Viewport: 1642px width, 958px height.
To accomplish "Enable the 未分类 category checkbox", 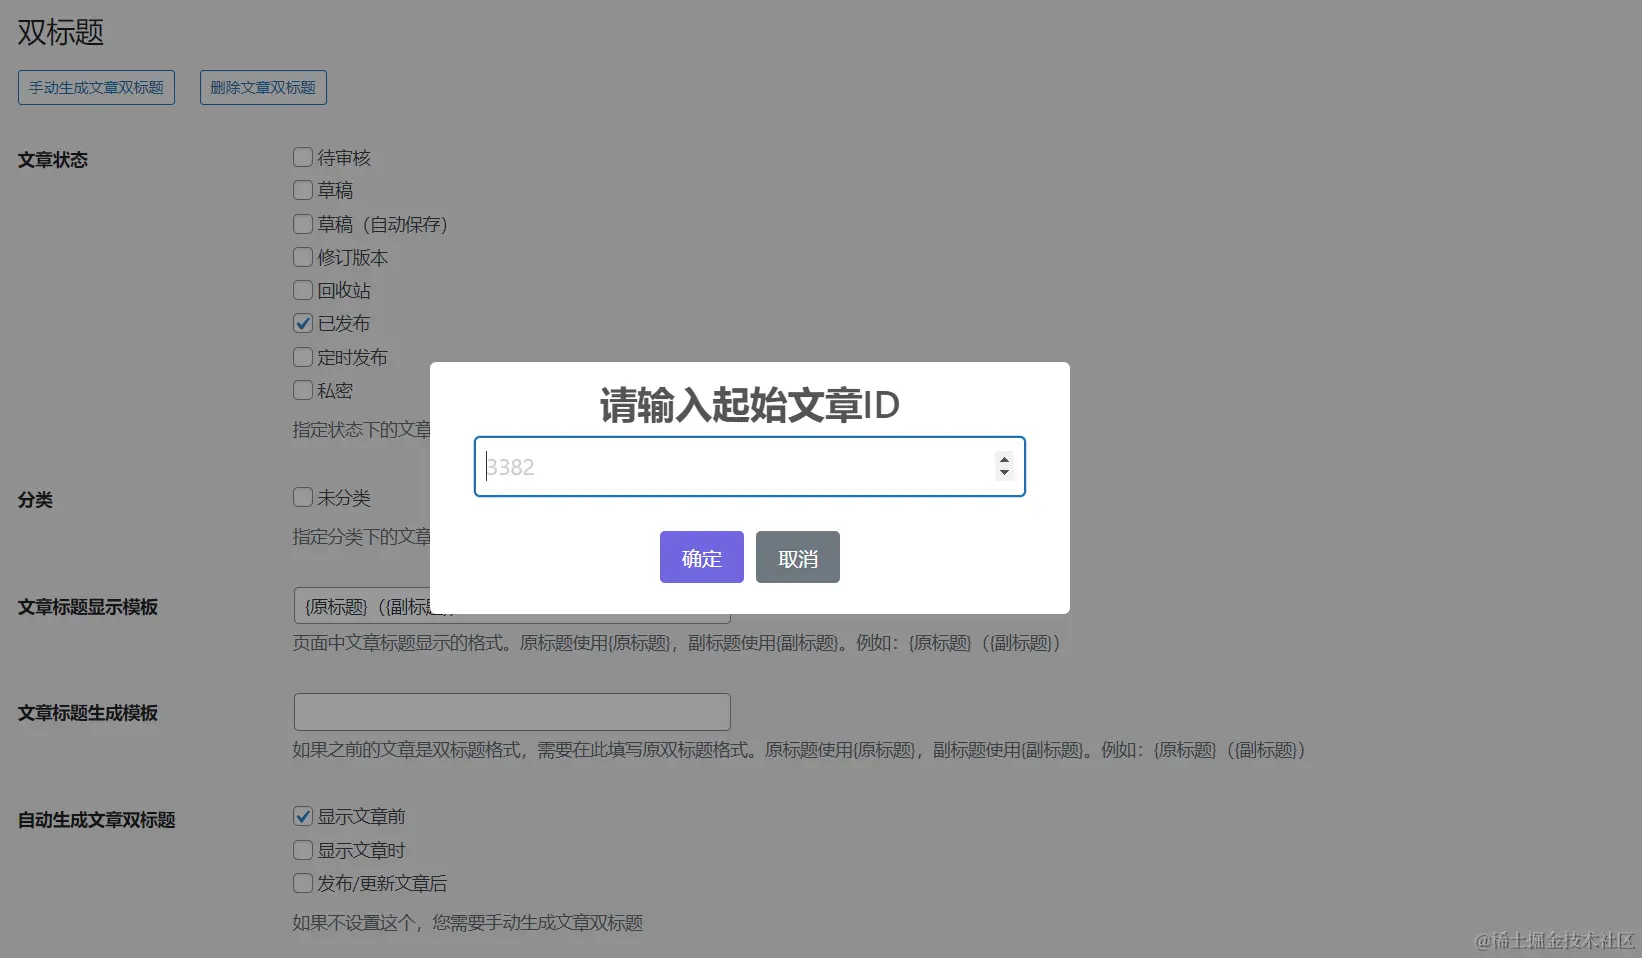I will tap(302, 497).
